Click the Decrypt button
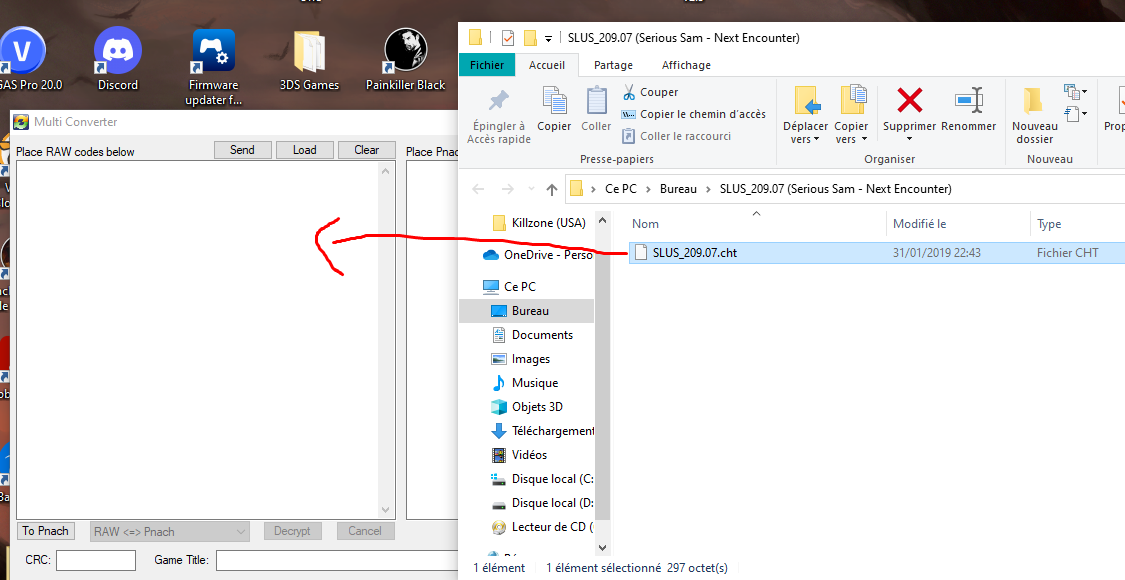This screenshot has height=580, width=1125. (292, 531)
